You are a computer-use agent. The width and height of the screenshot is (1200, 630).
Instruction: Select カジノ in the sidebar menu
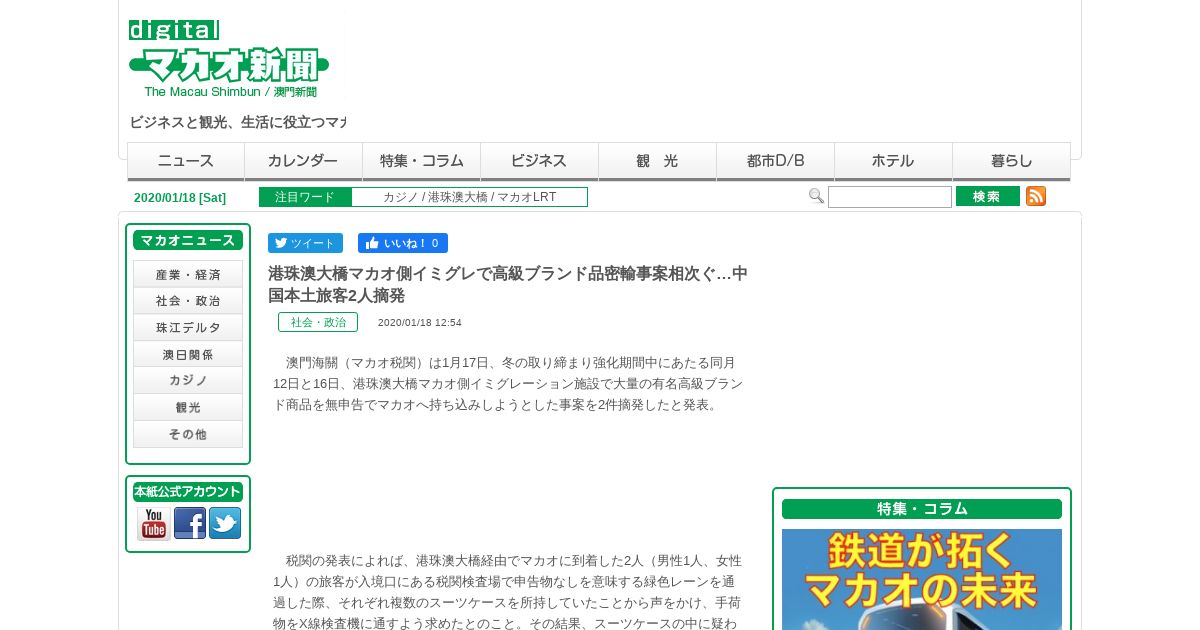[188, 380]
